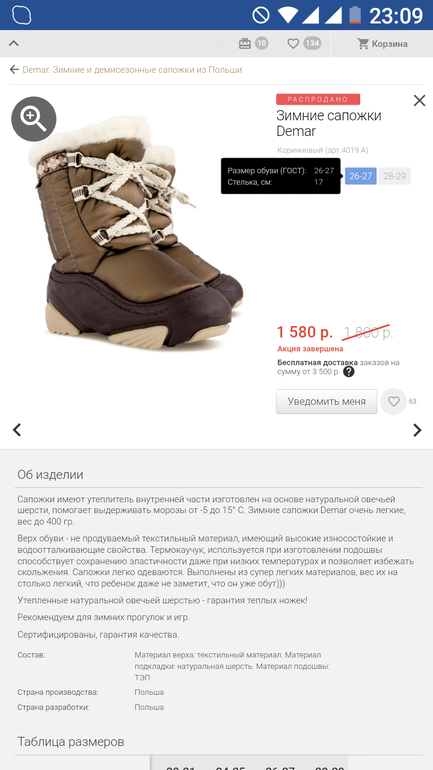This screenshot has width=433, height=770.
Task: Collapse the top bar with up chevron
Action: tap(14, 43)
